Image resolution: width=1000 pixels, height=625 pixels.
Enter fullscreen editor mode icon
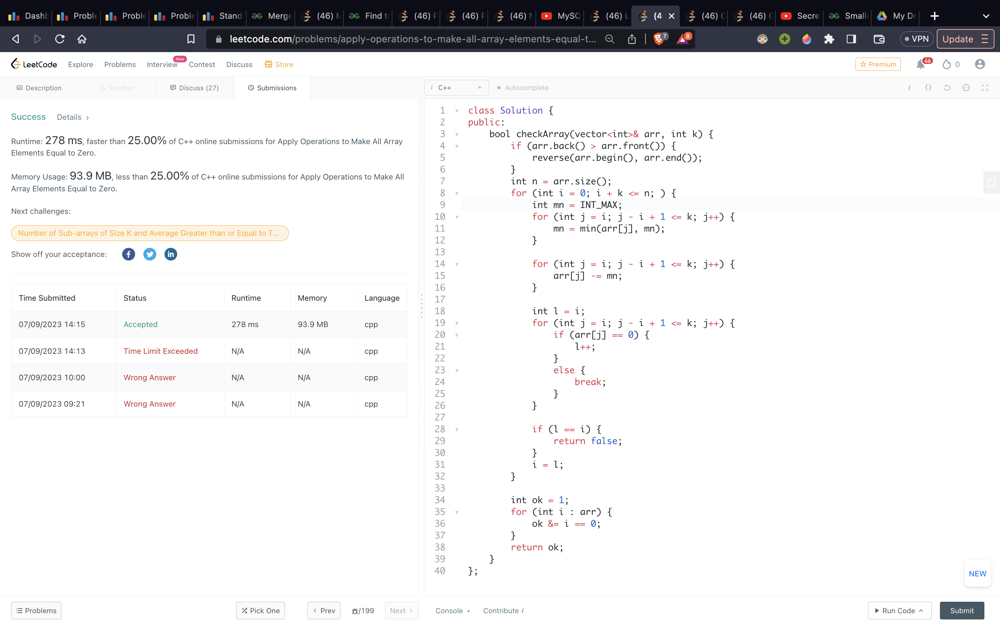(x=985, y=88)
